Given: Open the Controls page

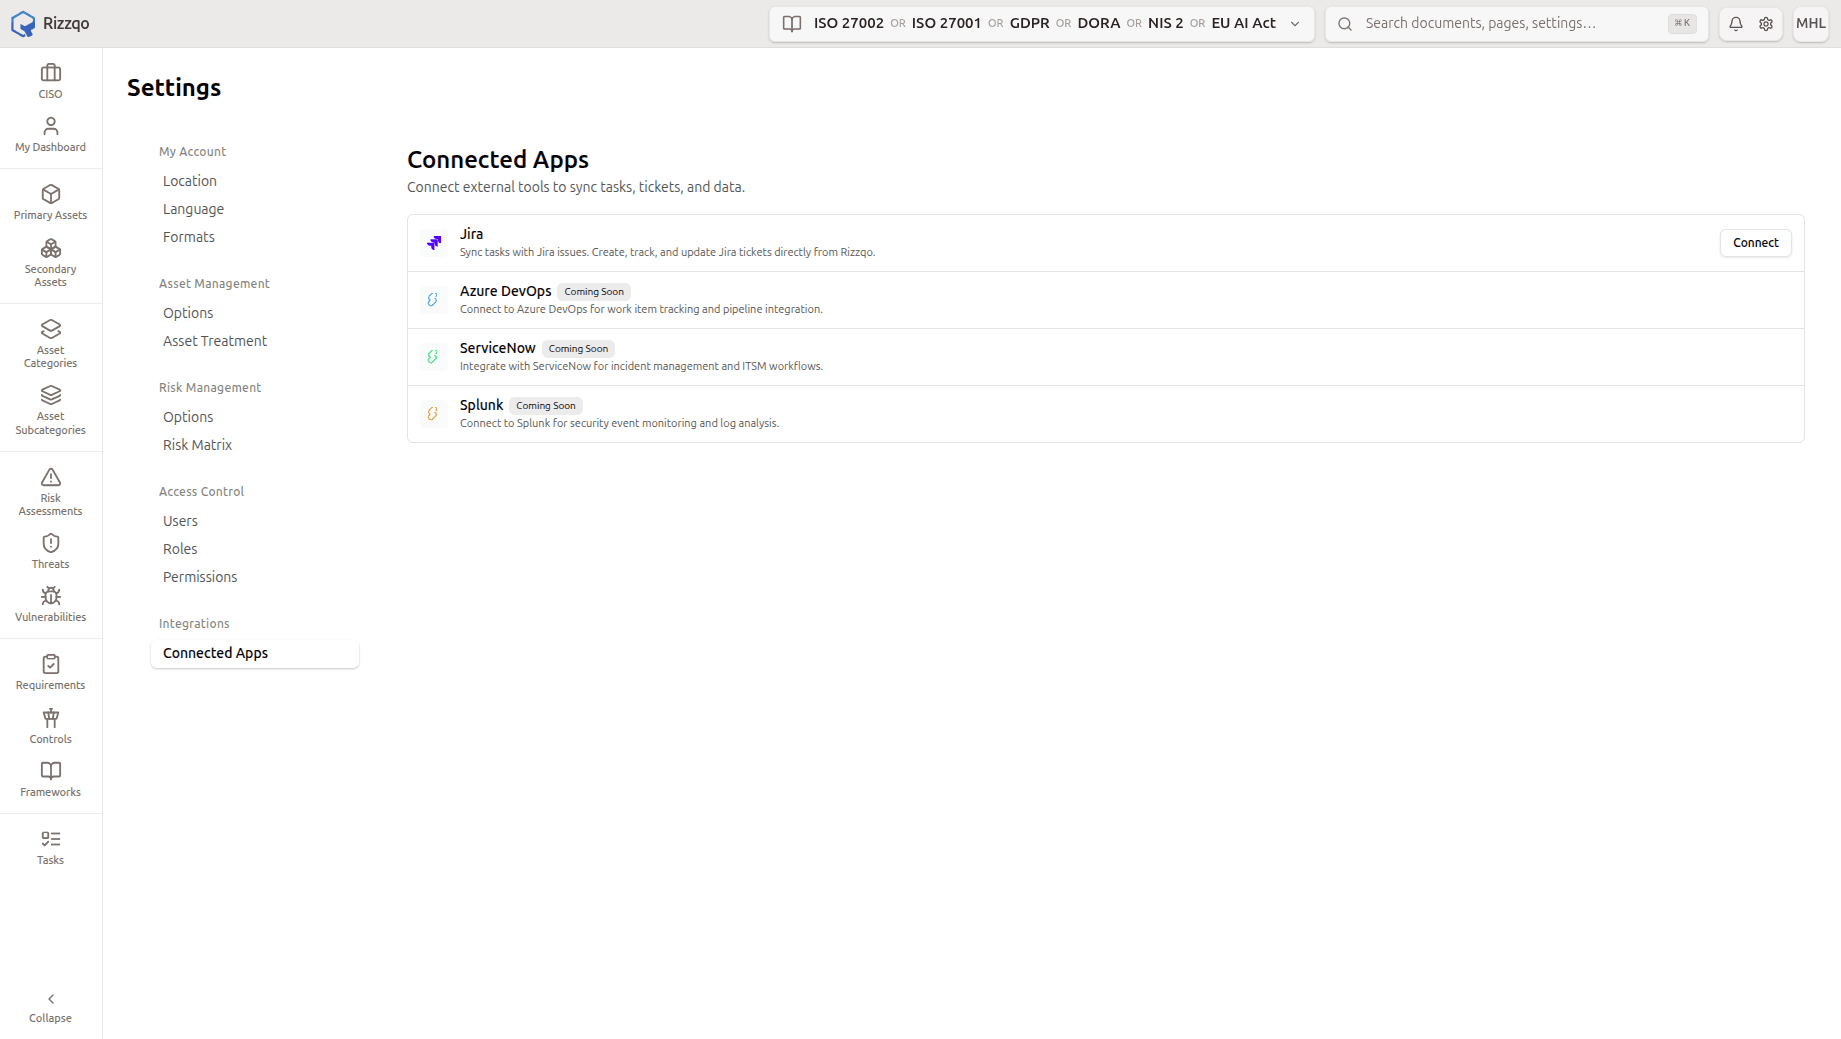Looking at the screenshot, I should click(50, 727).
